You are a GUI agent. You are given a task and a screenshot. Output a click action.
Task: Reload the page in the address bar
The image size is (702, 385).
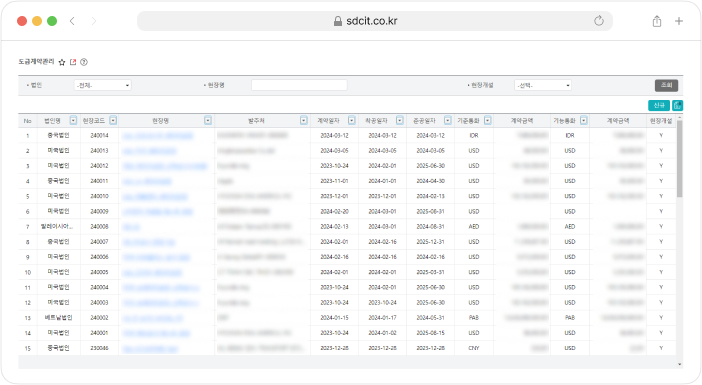pos(599,21)
